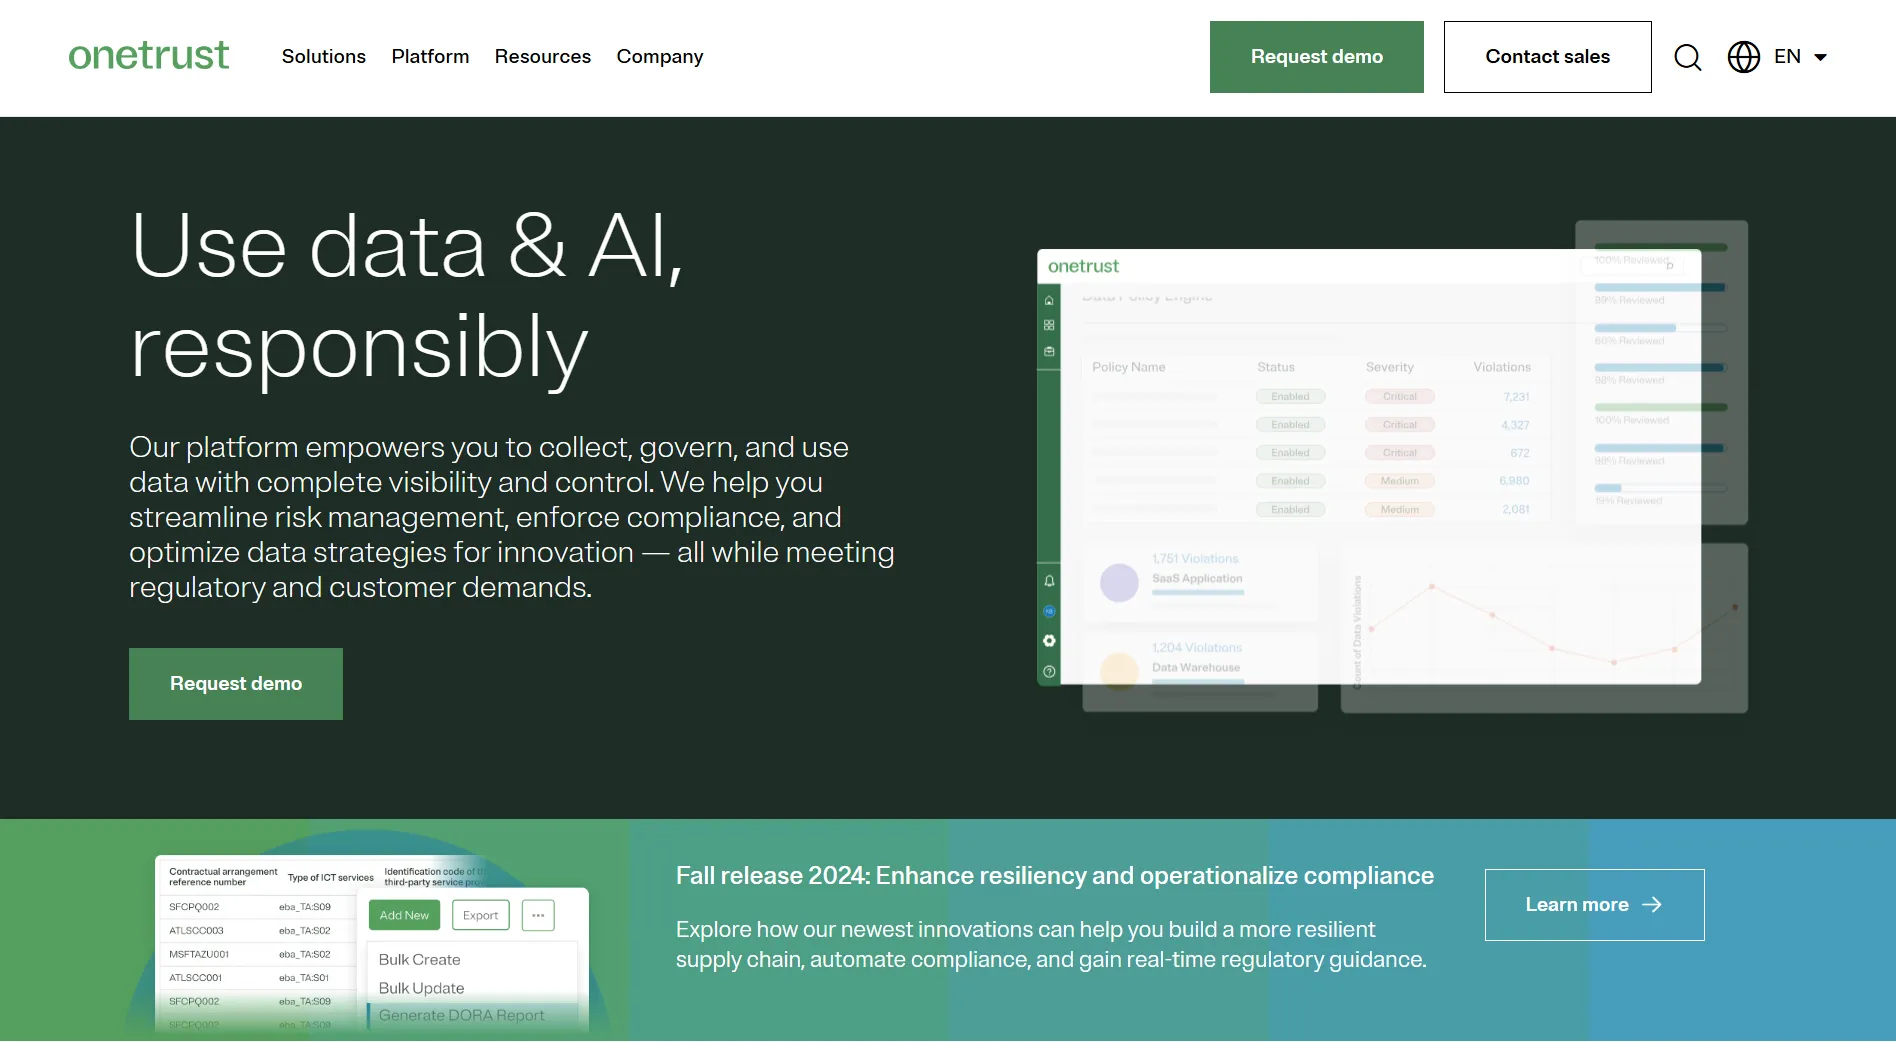Select the apps grid icon in the sidebar

(1048, 325)
